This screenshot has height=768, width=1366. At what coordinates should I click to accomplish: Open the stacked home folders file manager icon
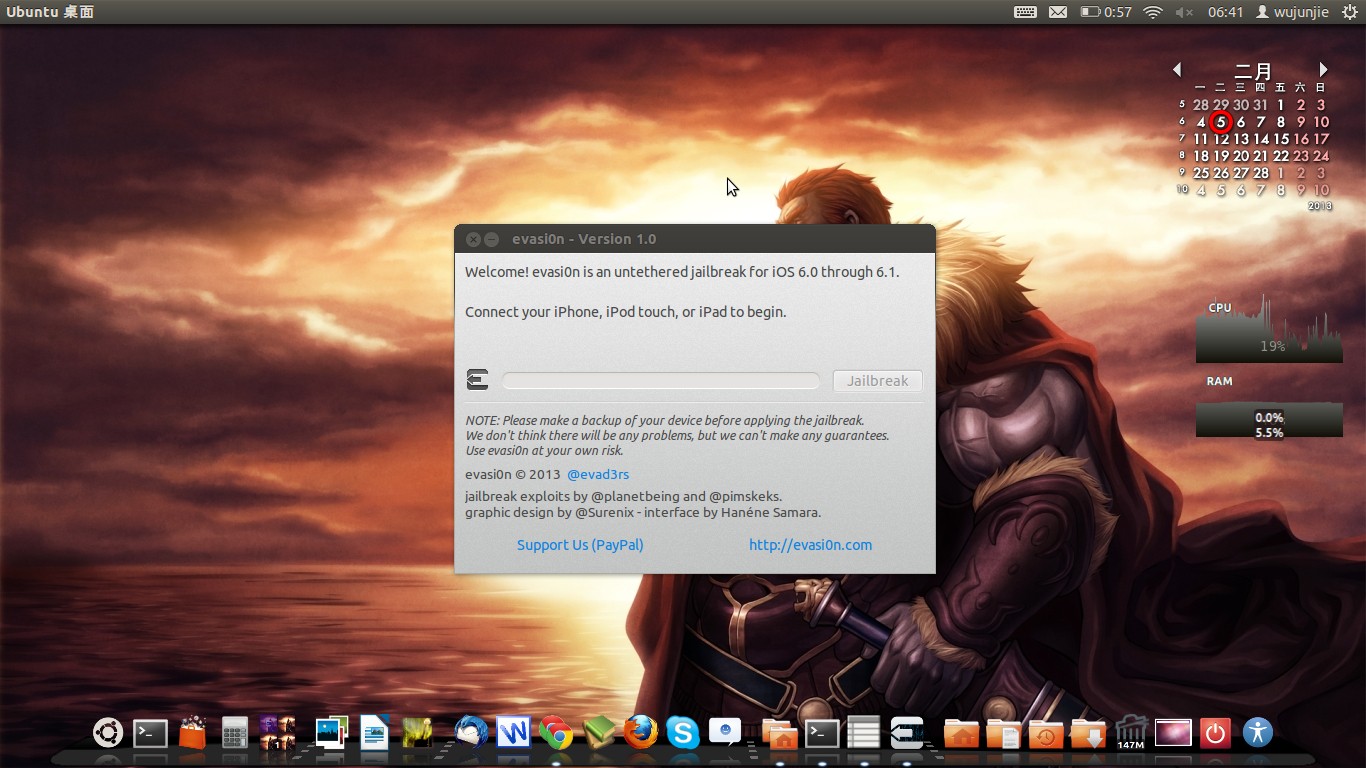780,733
